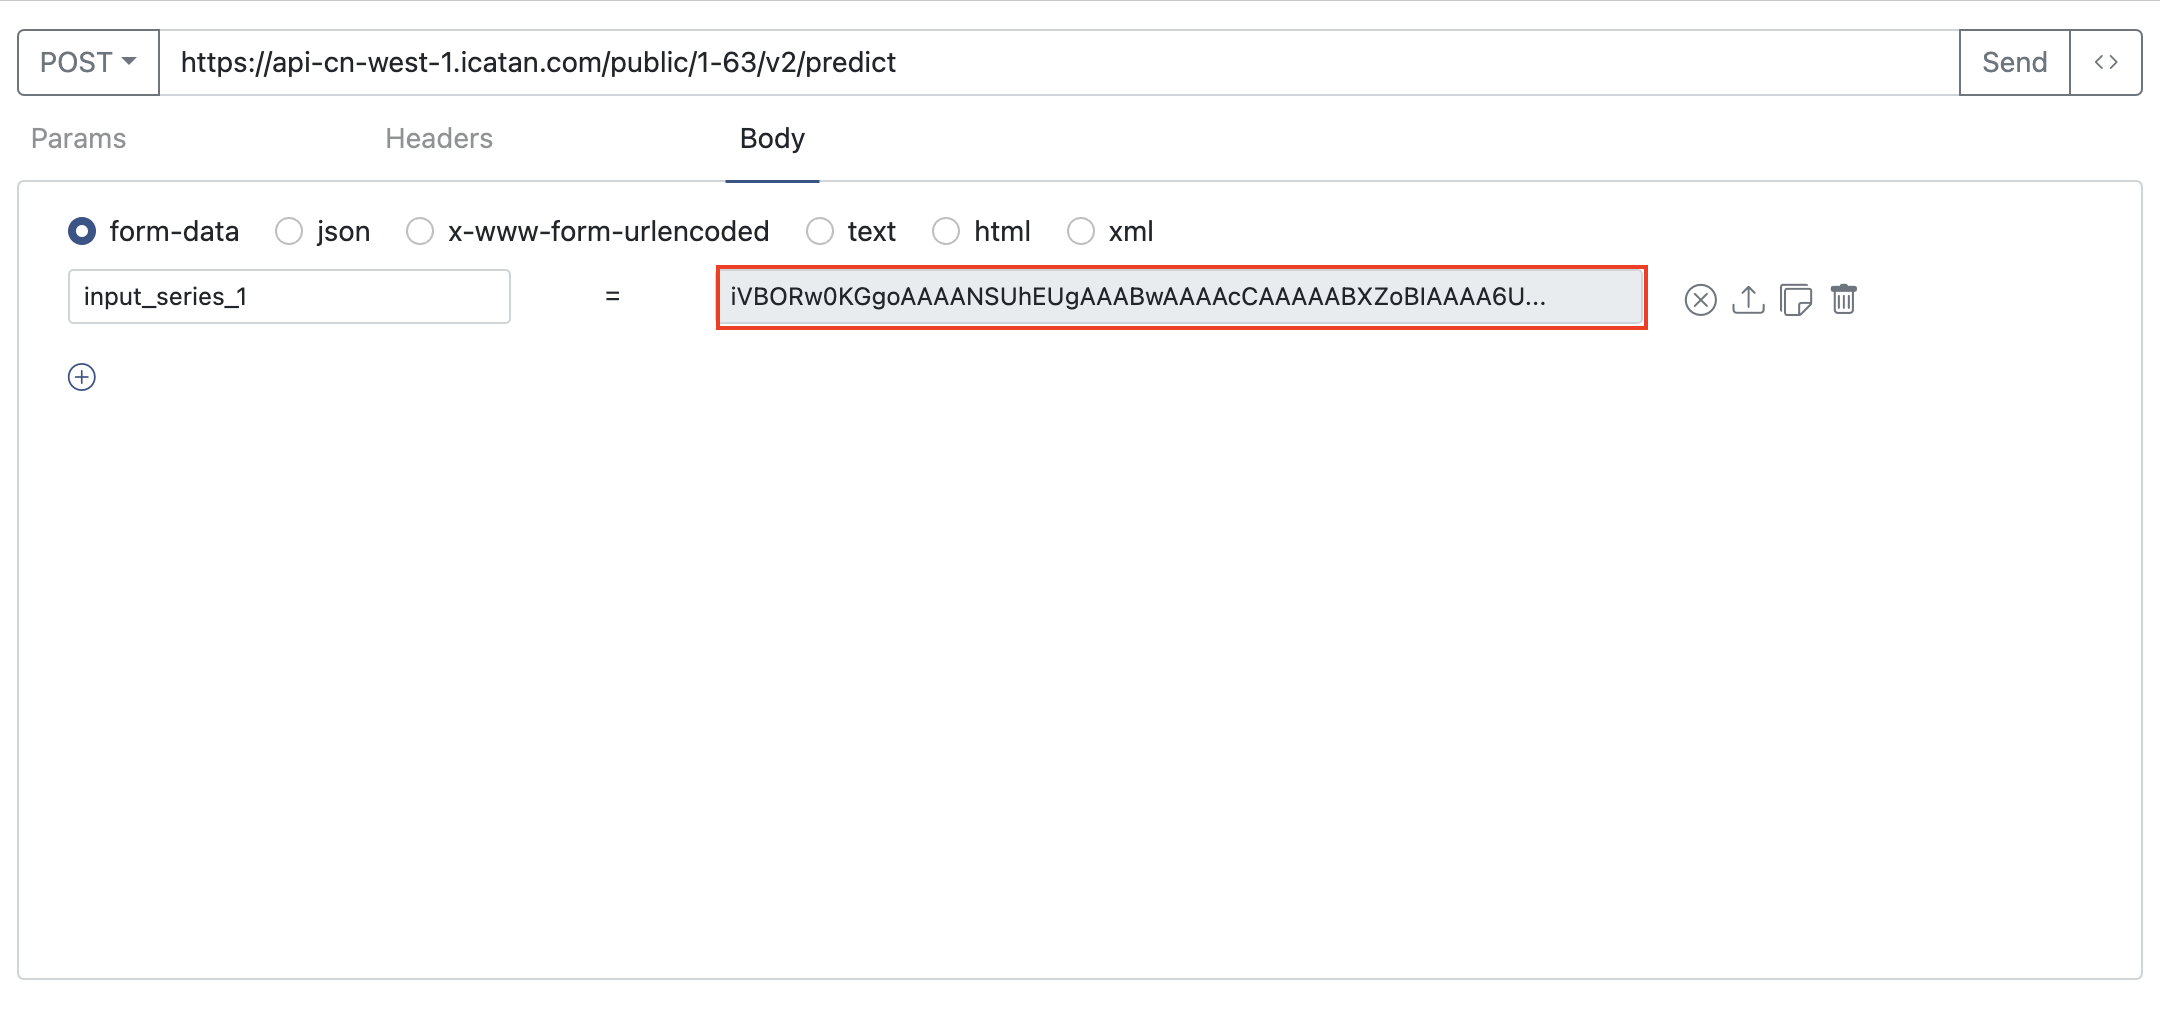Click the sticky-note copy icon

1796,299
